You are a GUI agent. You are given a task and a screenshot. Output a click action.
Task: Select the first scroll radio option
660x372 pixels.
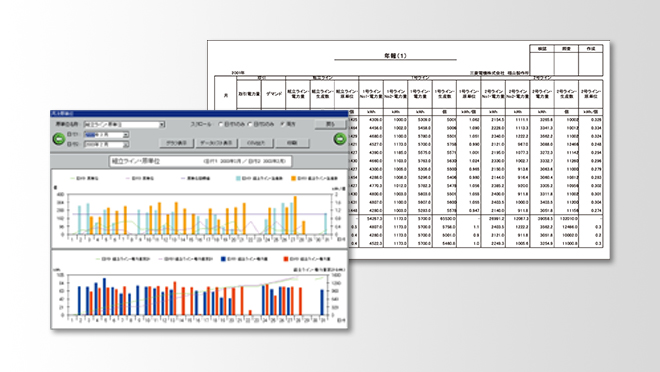tap(221, 124)
